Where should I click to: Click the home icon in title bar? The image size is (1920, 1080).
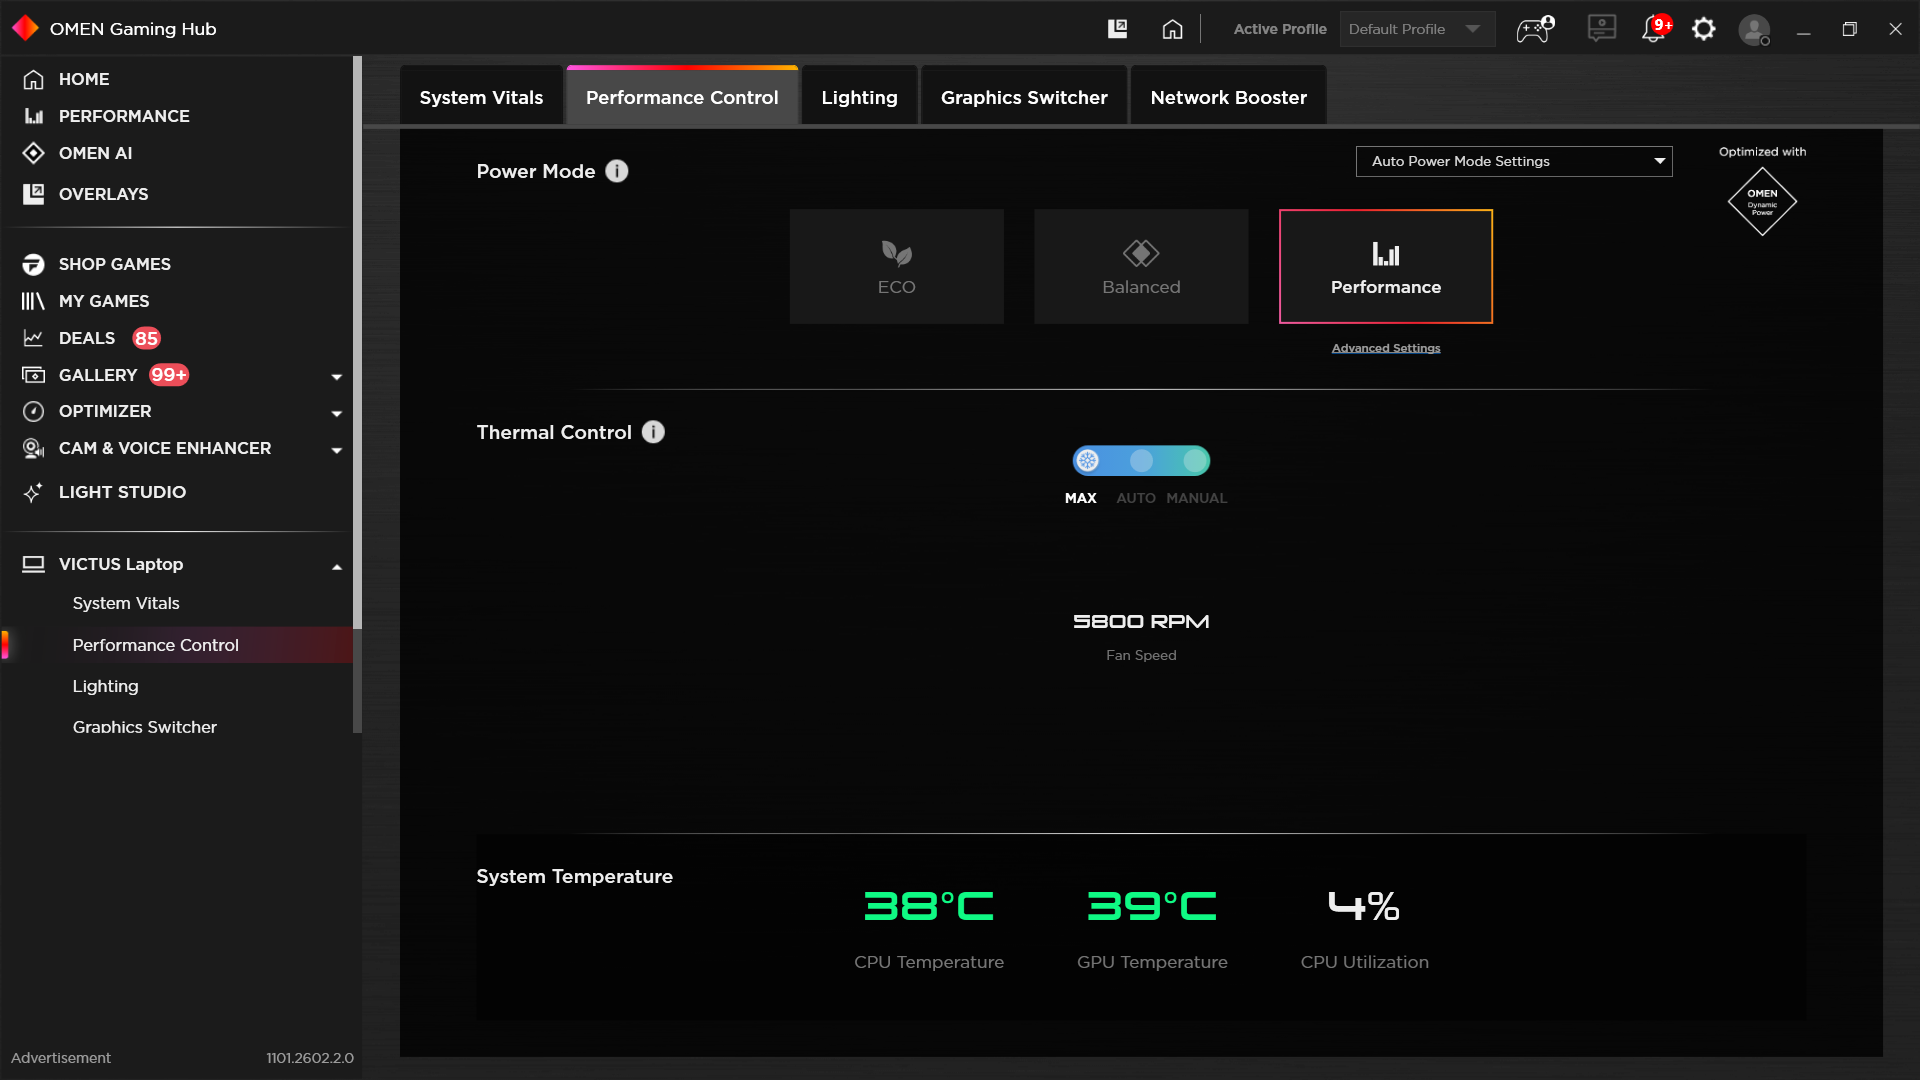(1172, 29)
